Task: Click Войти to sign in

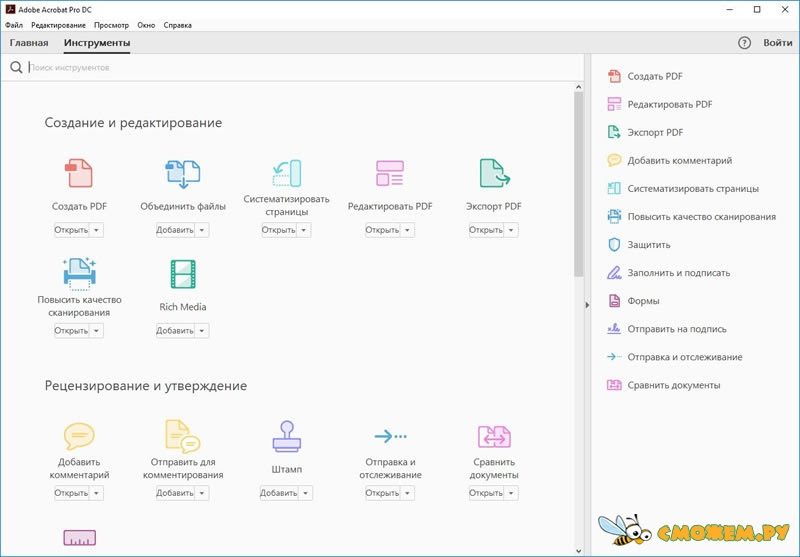Action: click(x=778, y=43)
